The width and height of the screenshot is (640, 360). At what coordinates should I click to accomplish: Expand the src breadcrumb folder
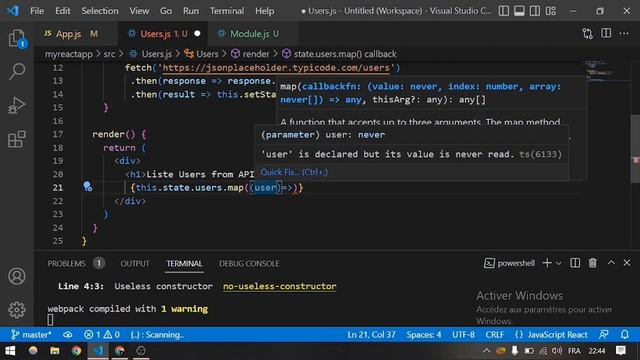click(x=109, y=54)
